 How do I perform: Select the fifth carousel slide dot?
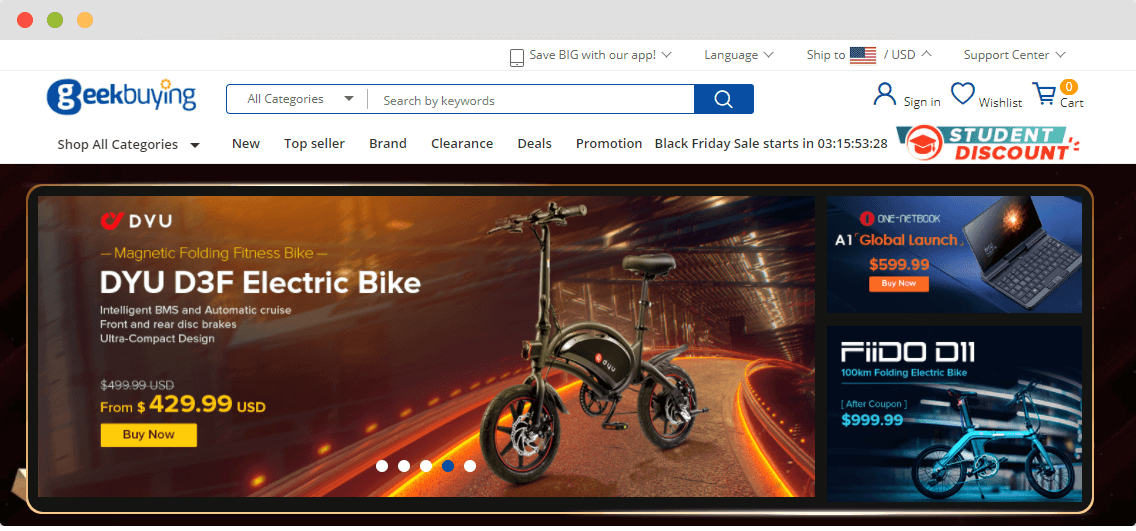tap(469, 466)
